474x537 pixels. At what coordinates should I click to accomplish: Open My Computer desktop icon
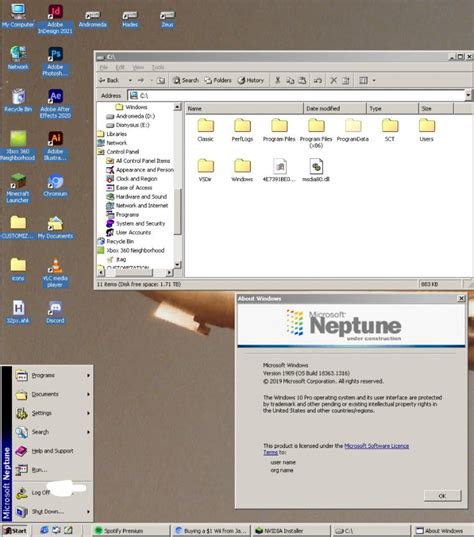18,16
